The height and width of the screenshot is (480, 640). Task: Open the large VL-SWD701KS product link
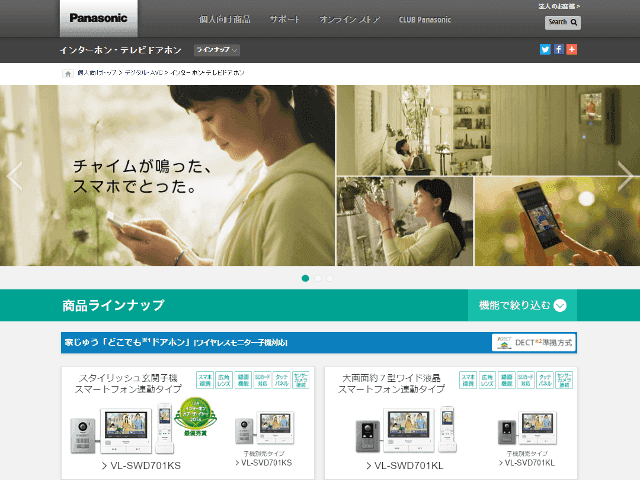pyautogui.click(x=141, y=466)
